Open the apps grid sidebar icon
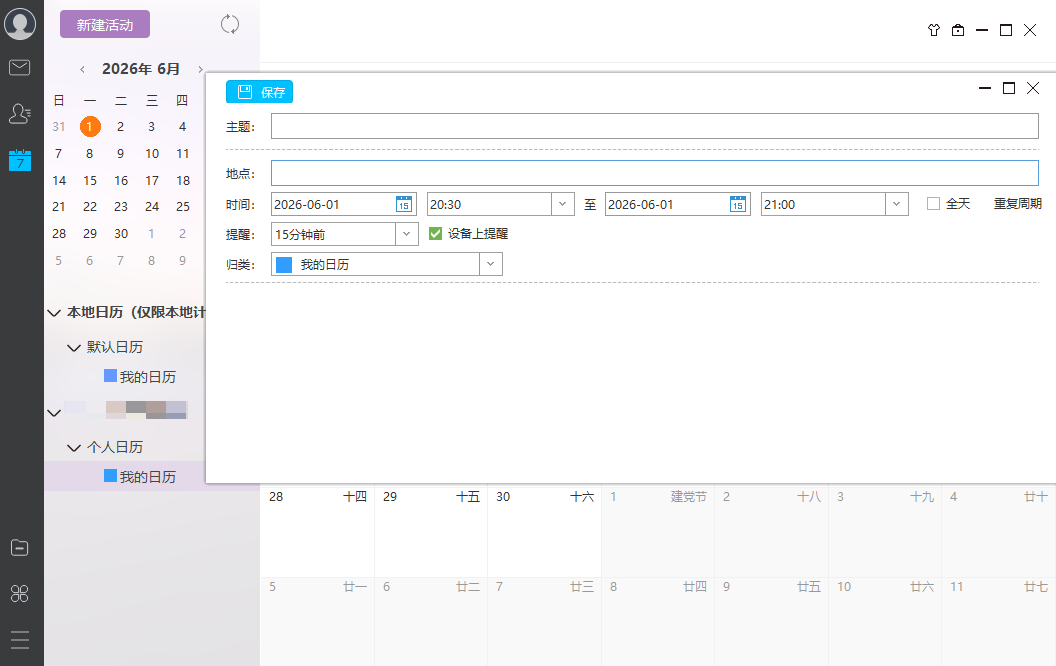The height and width of the screenshot is (666, 1056). pyautogui.click(x=20, y=593)
